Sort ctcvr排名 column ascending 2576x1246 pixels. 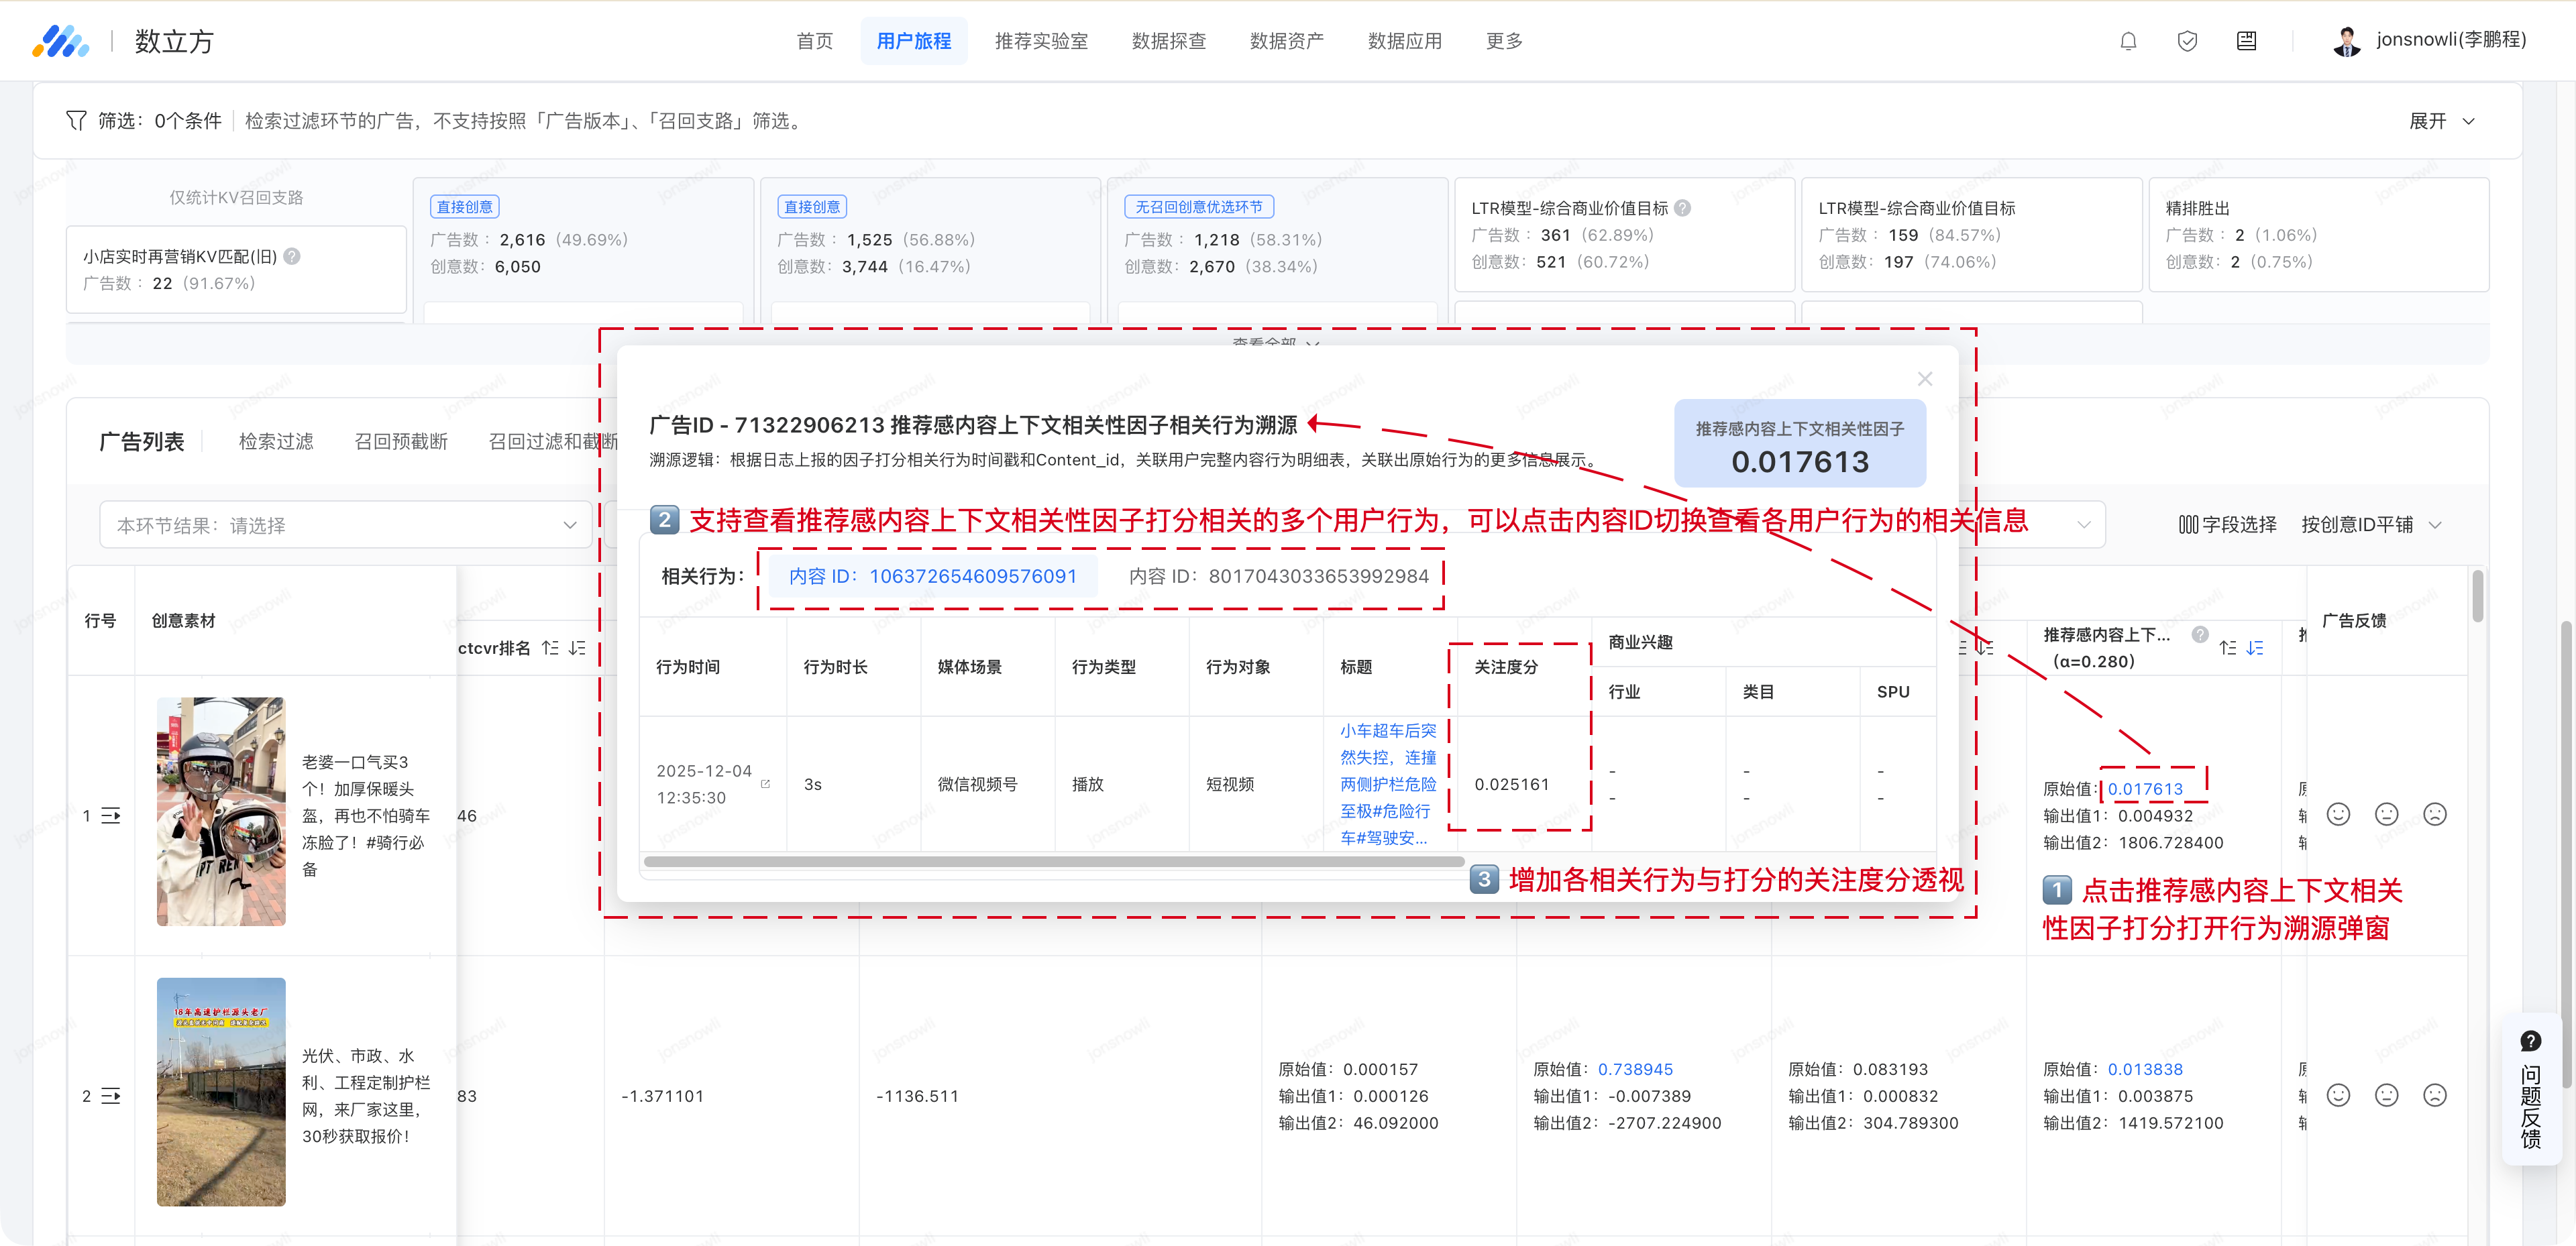coord(550,648)
